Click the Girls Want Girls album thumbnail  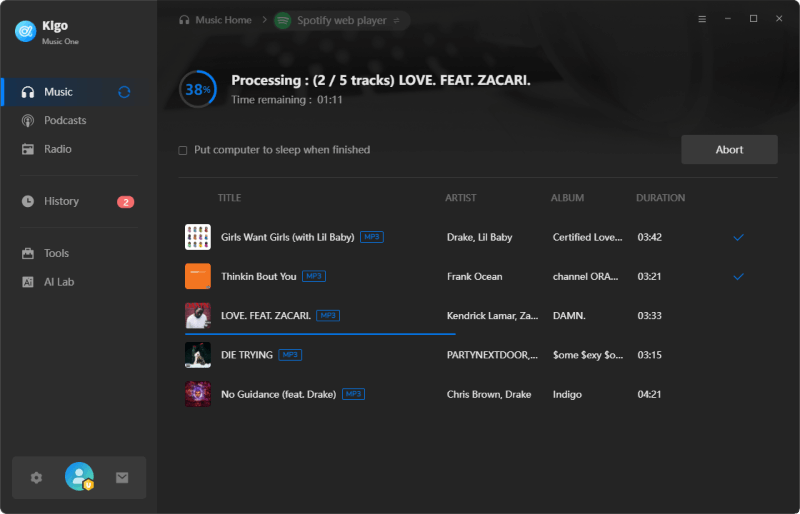point(198,237)
